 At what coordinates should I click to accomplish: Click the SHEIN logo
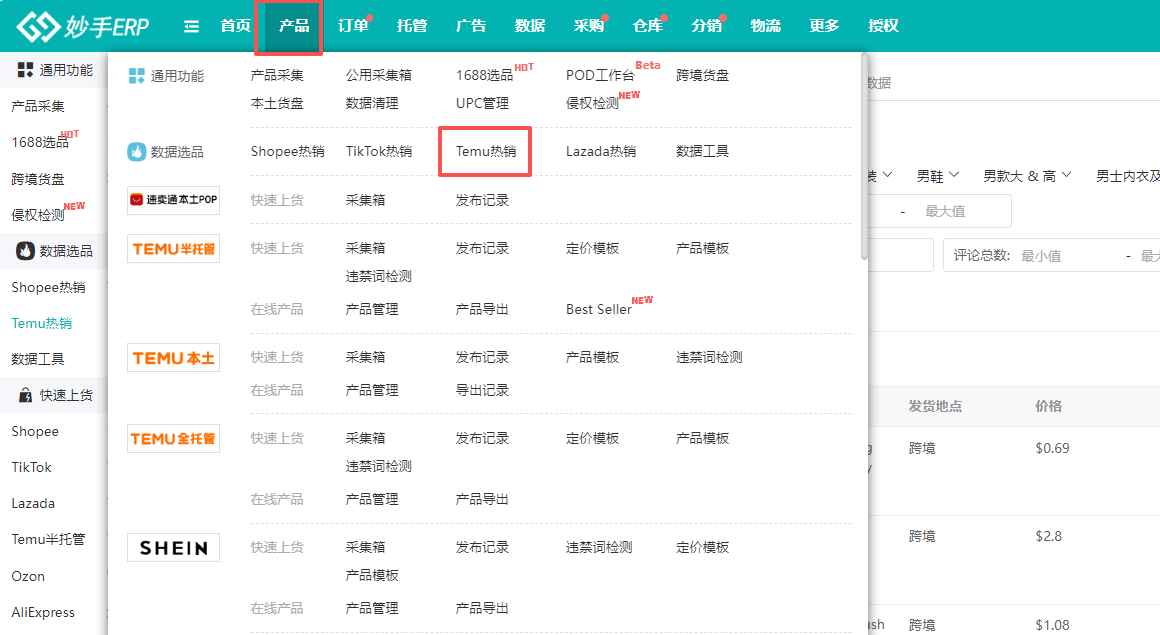174,548
